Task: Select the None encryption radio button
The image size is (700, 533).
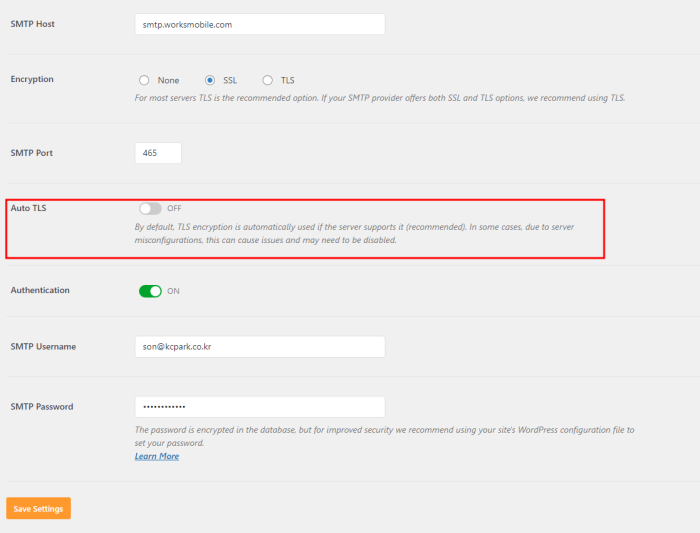Action: pyautogui.click(x=144, y=80)
